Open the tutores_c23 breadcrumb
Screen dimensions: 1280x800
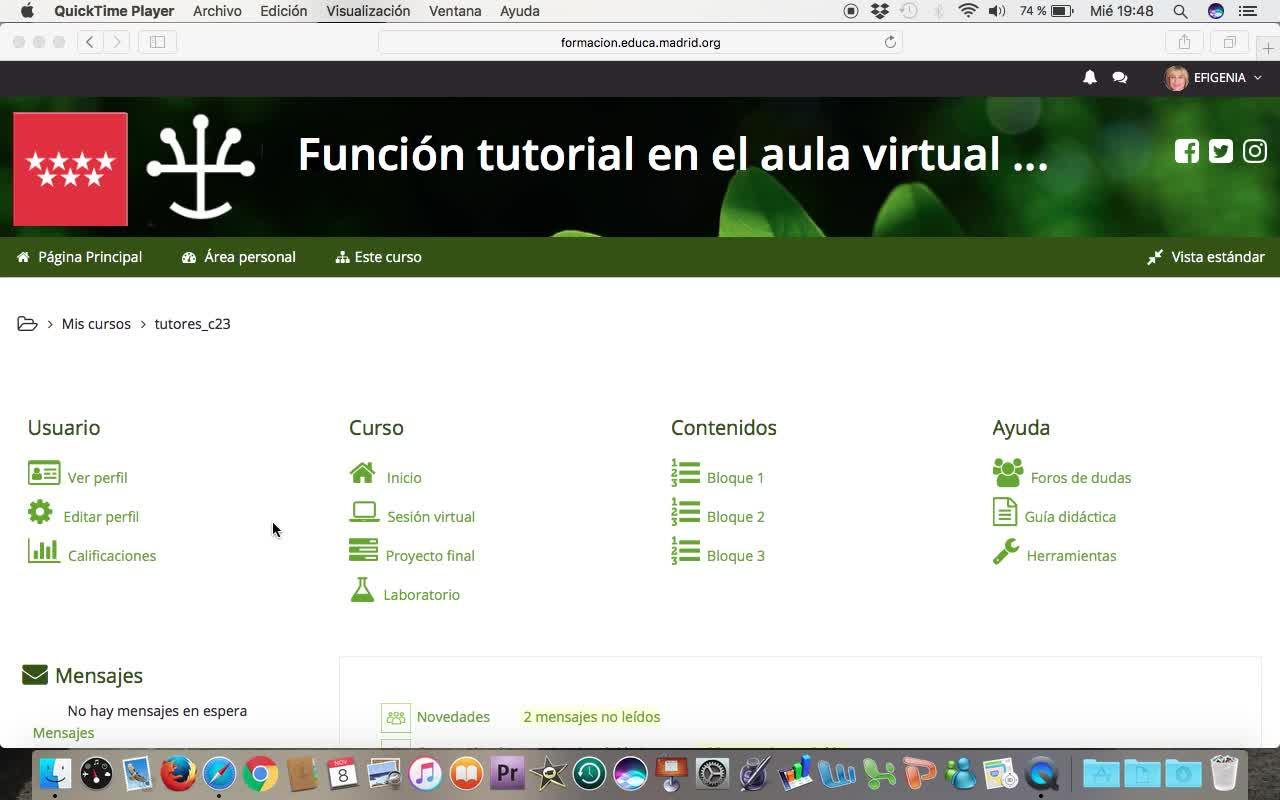192,324
